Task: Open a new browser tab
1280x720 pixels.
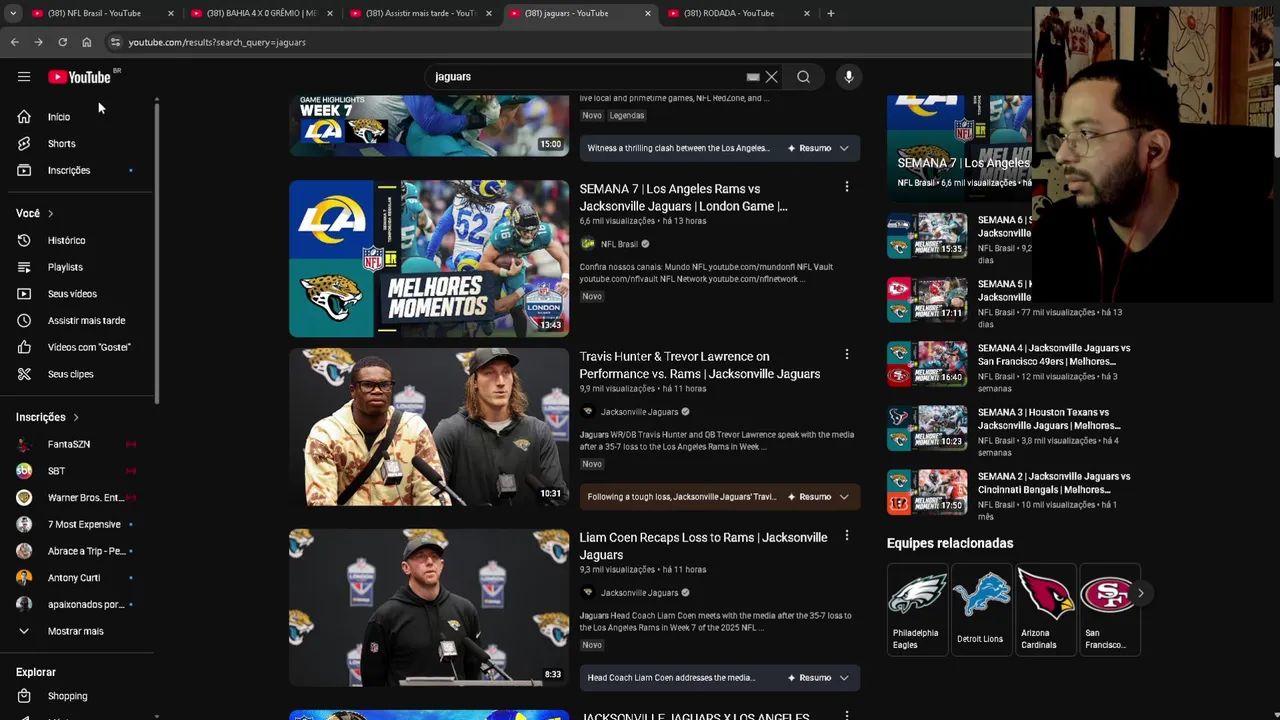Action: coord(830,13)
